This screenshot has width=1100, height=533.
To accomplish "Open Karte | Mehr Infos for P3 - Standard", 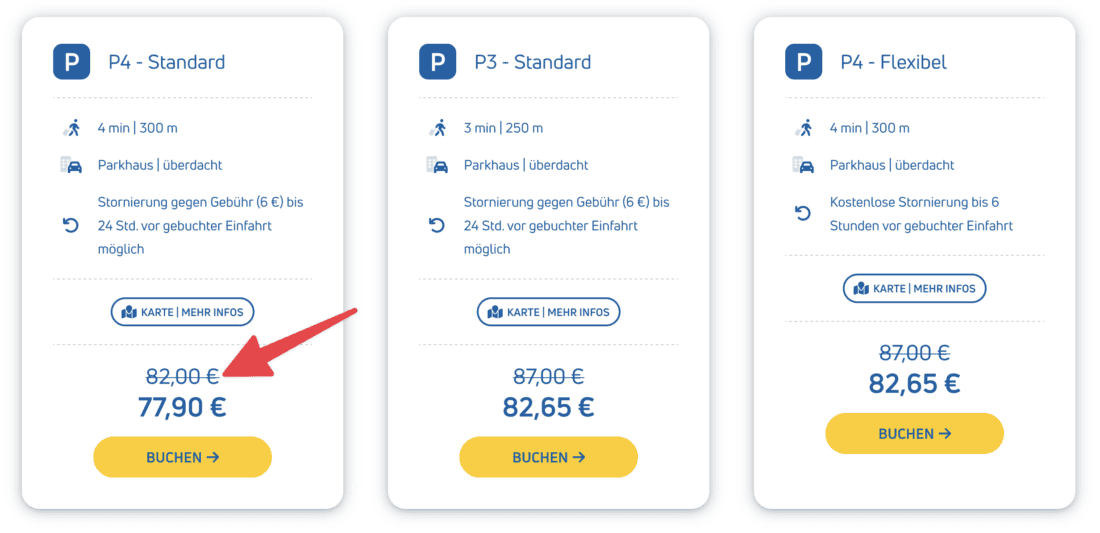I will coord(548,312).
